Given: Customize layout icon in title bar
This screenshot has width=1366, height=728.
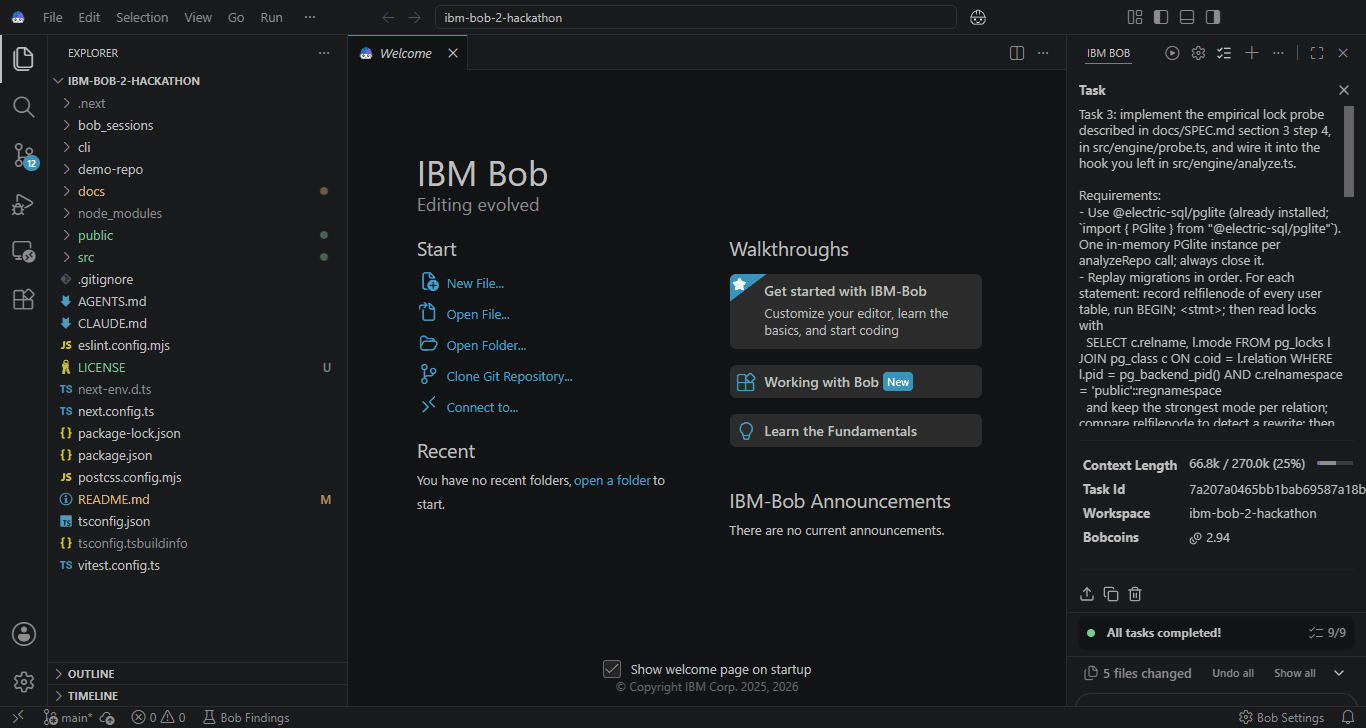Looking at the screenshot, I should coord(1135,17).
